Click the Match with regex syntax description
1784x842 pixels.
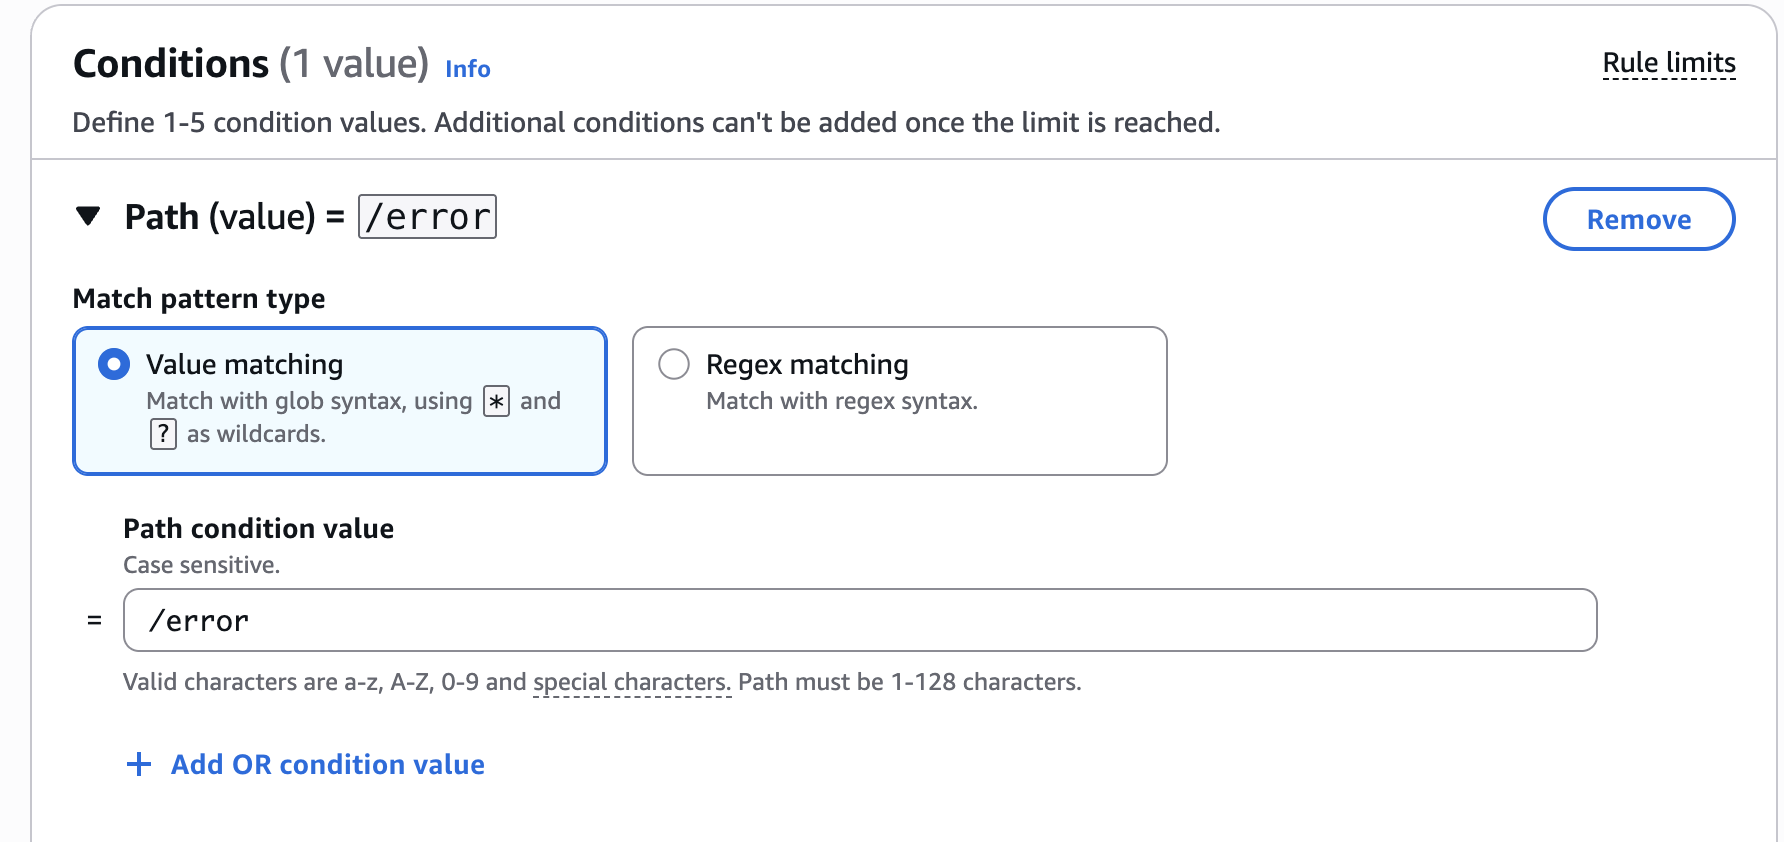[x=841, y=401]
